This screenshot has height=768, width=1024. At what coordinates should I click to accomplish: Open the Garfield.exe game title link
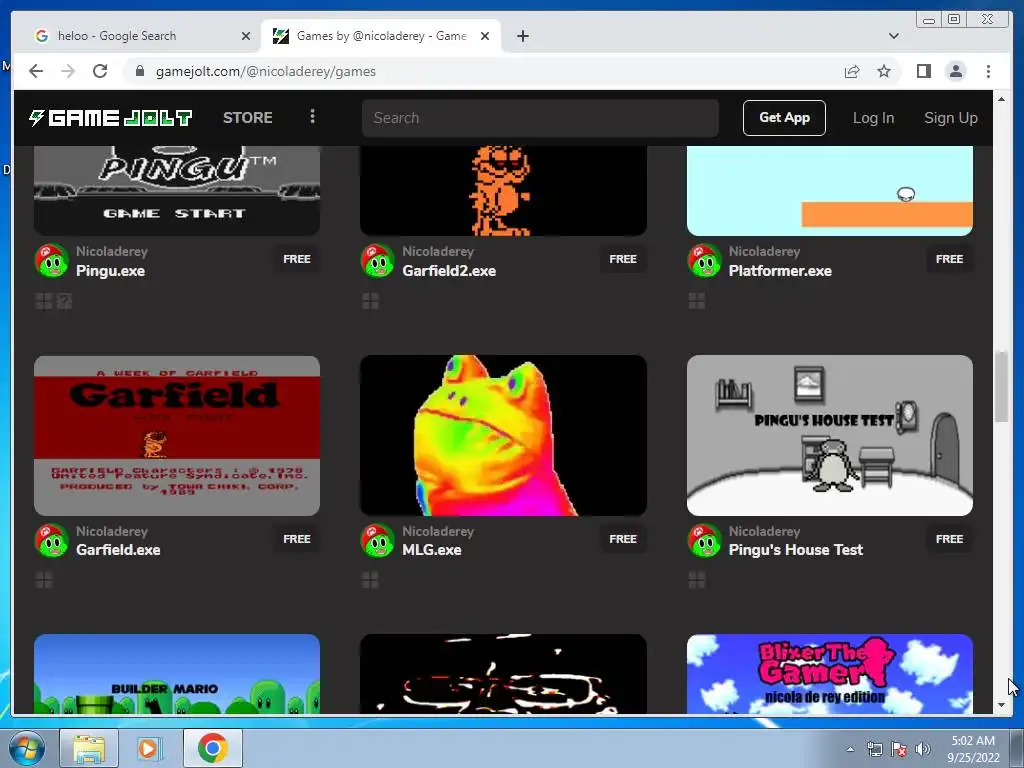pos(118,550)
